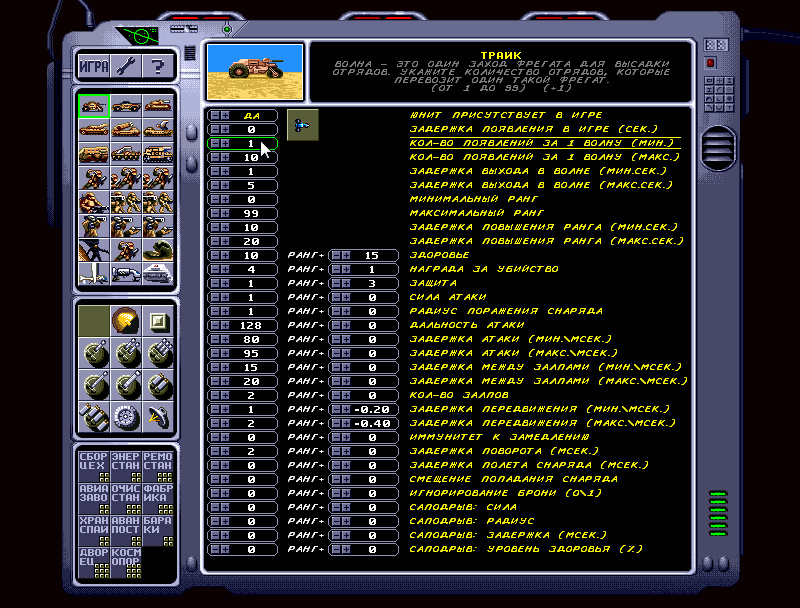Open the АВИА ЗАВО building settings
Screen dimensions: 800x608
[94, 498]
